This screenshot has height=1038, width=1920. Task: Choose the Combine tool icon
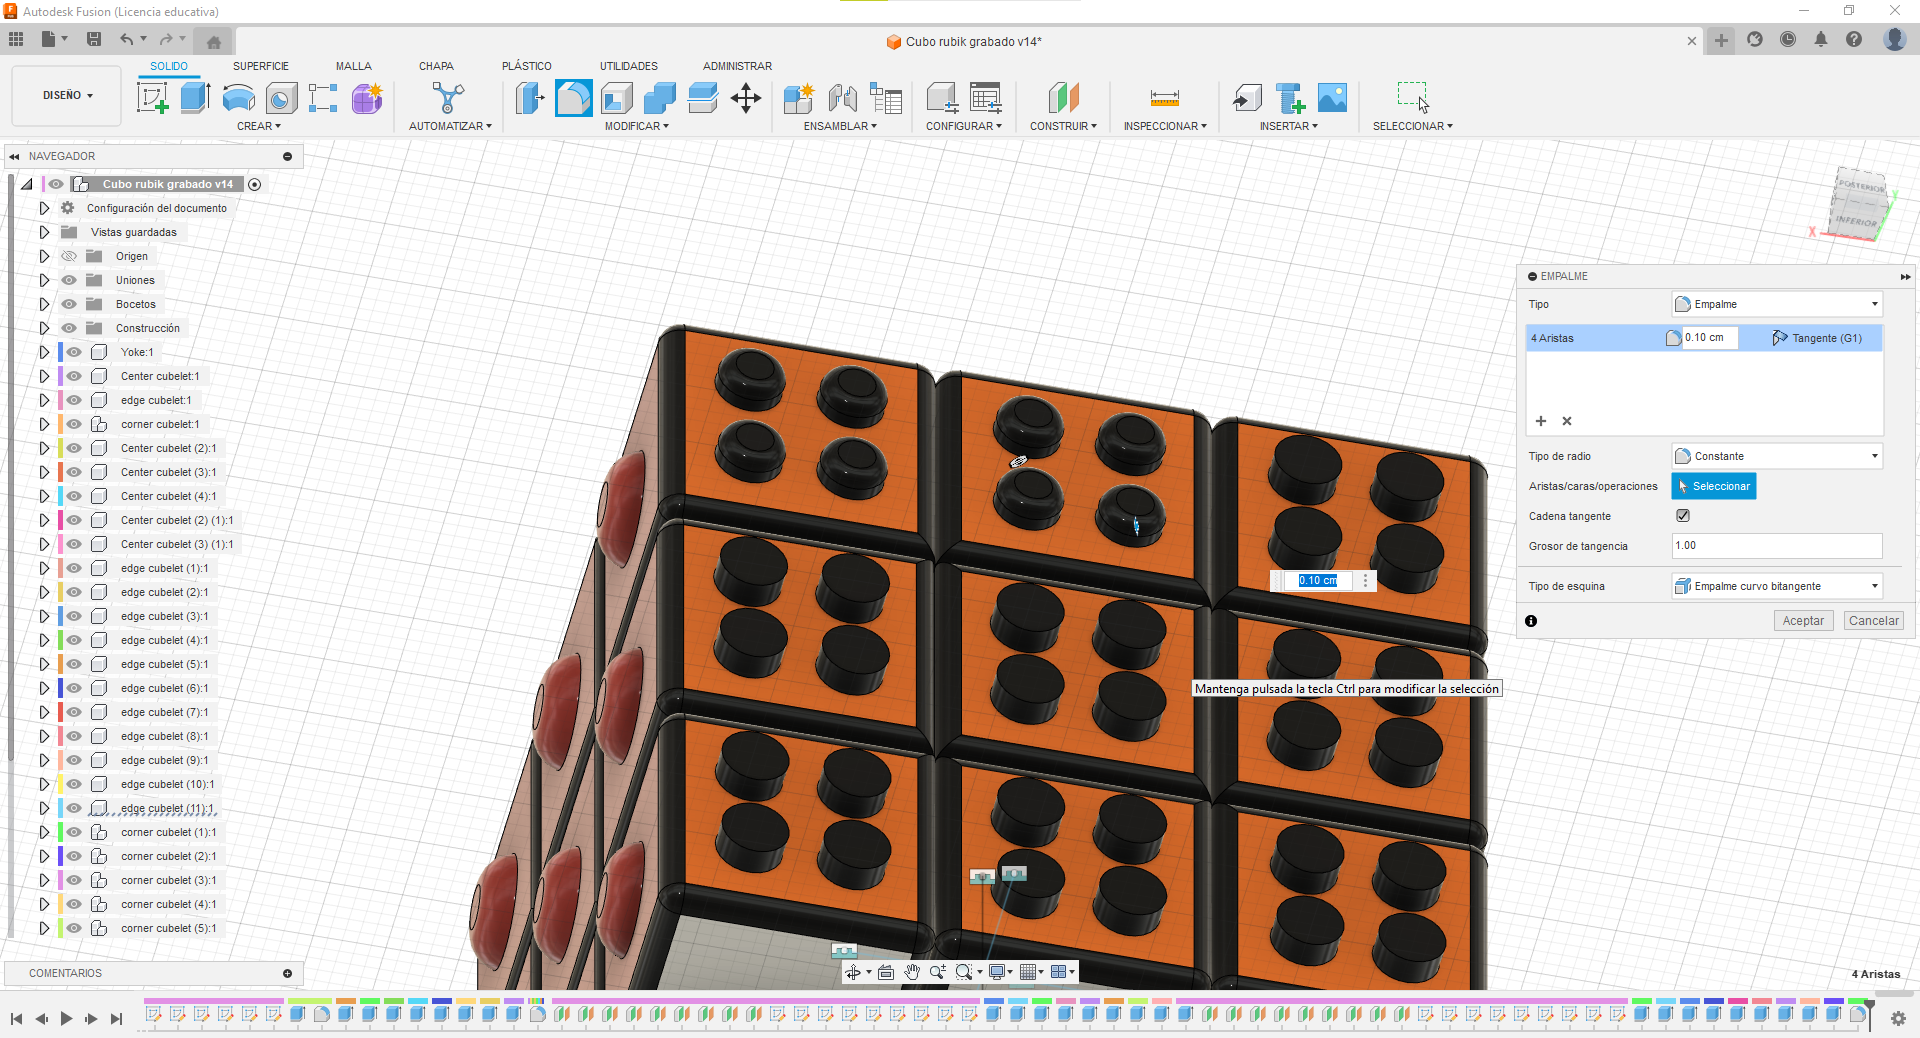tap(660, 98)
